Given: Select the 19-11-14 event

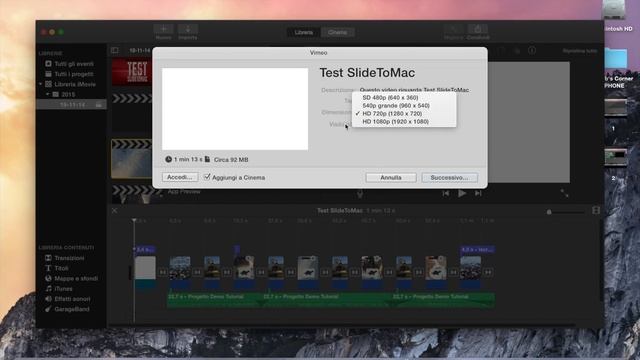Looking at the screenshot, I should click(72, 105).
